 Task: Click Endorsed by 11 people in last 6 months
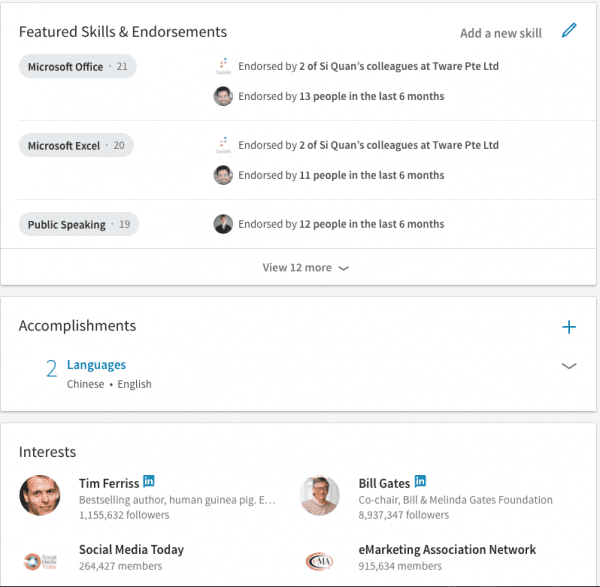pyautogui.click(x=341, y=175)
